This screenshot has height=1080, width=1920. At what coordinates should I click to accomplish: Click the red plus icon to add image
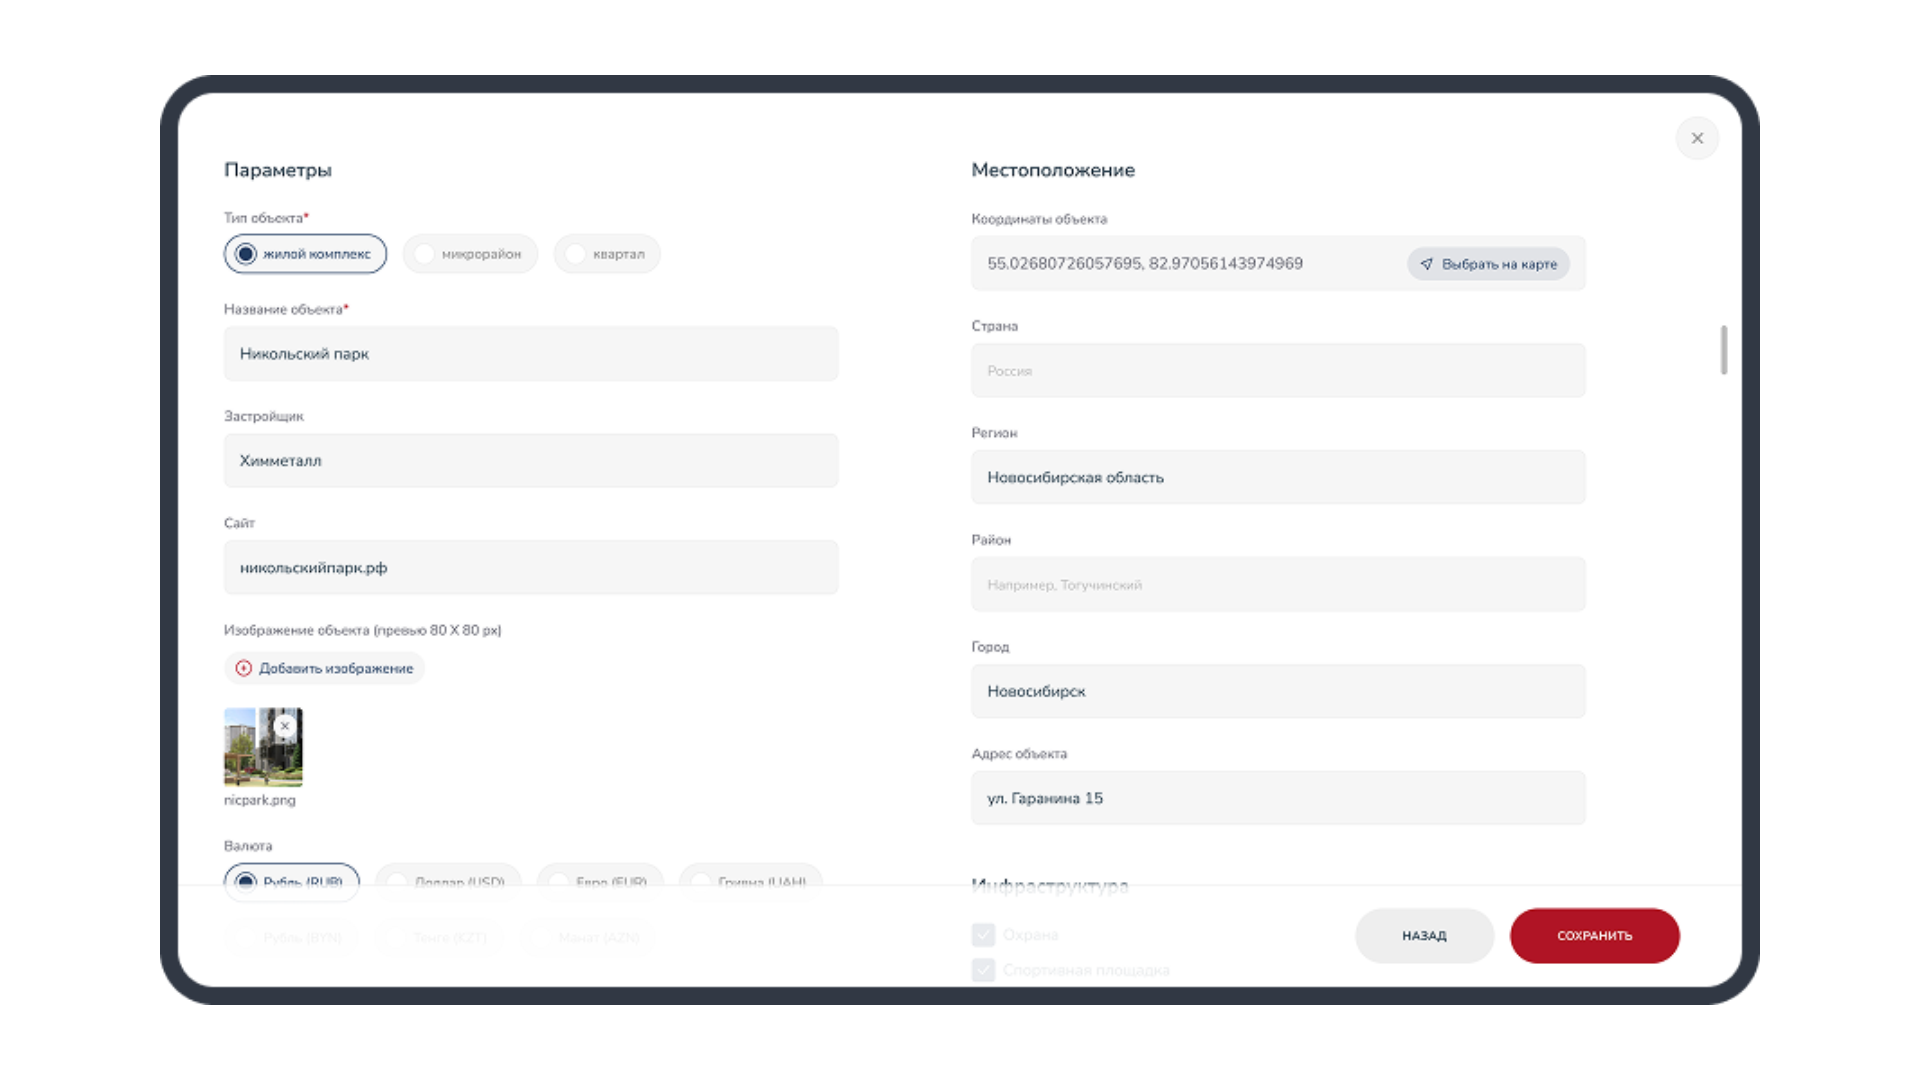pos(243,668)
